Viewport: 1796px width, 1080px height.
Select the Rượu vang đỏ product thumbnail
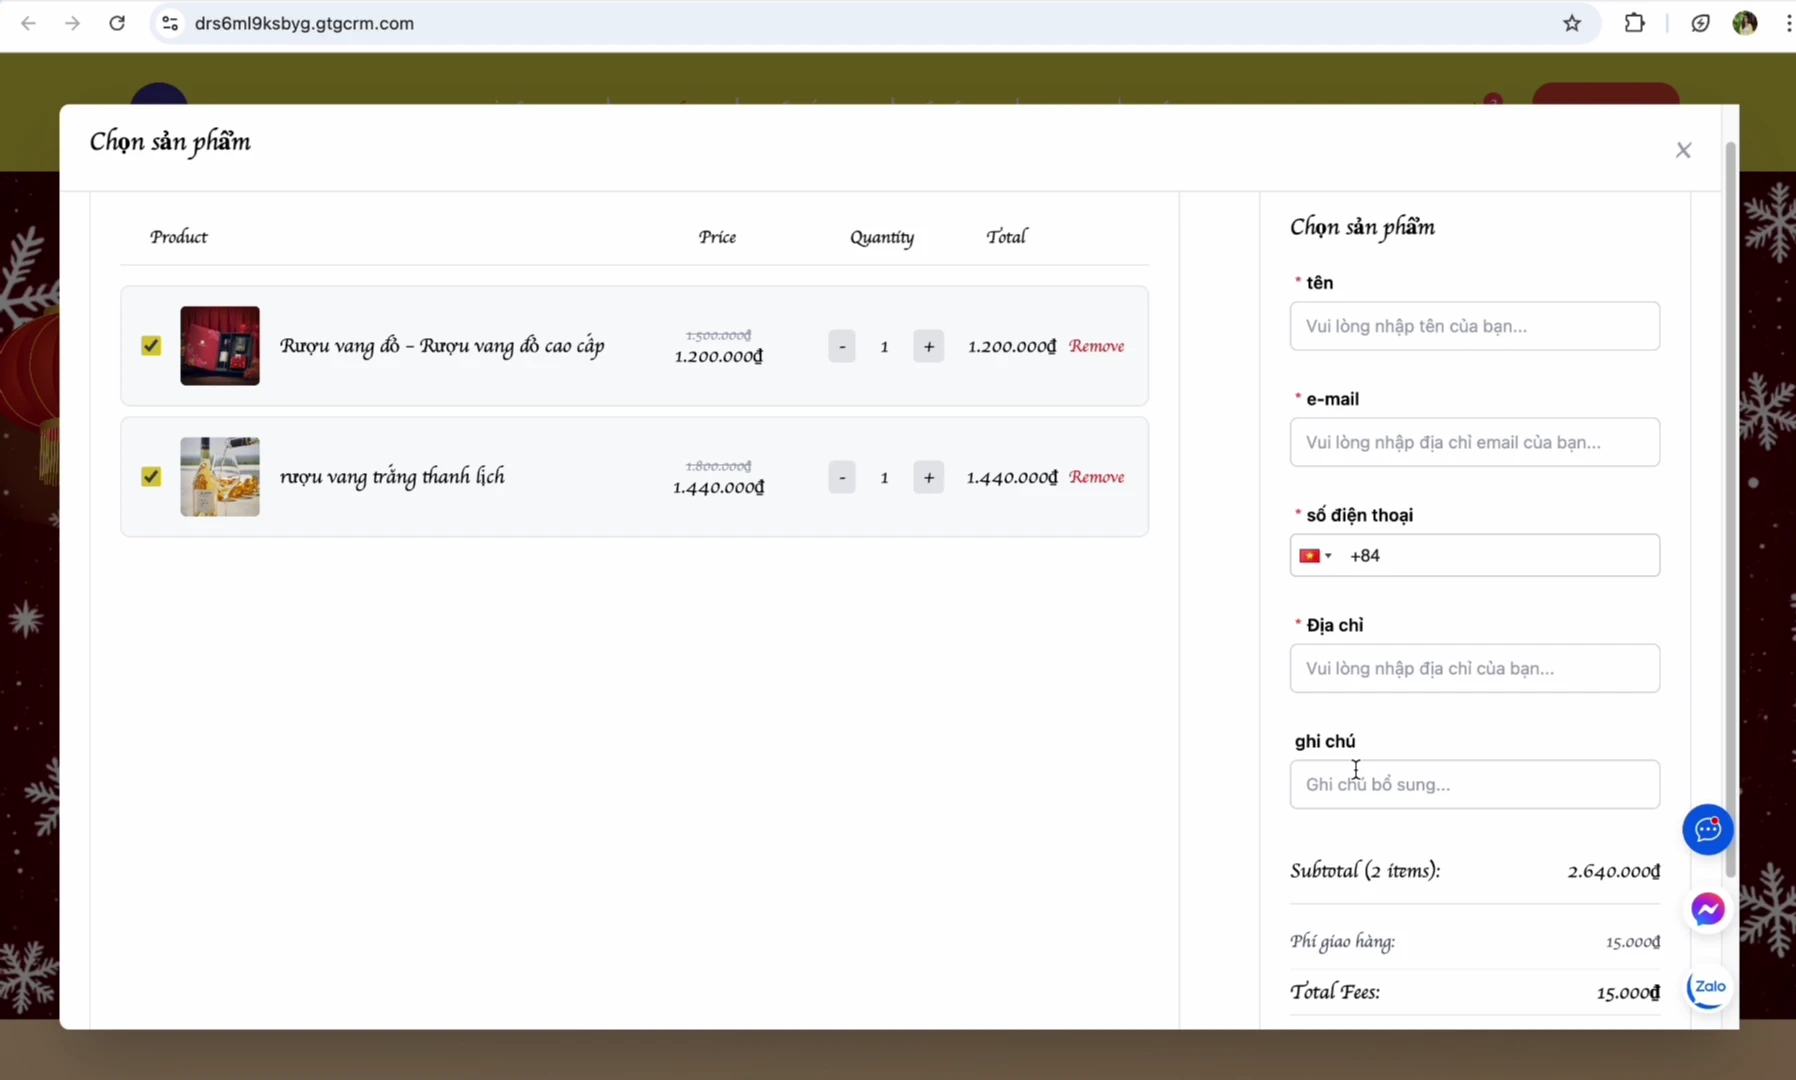219,345
